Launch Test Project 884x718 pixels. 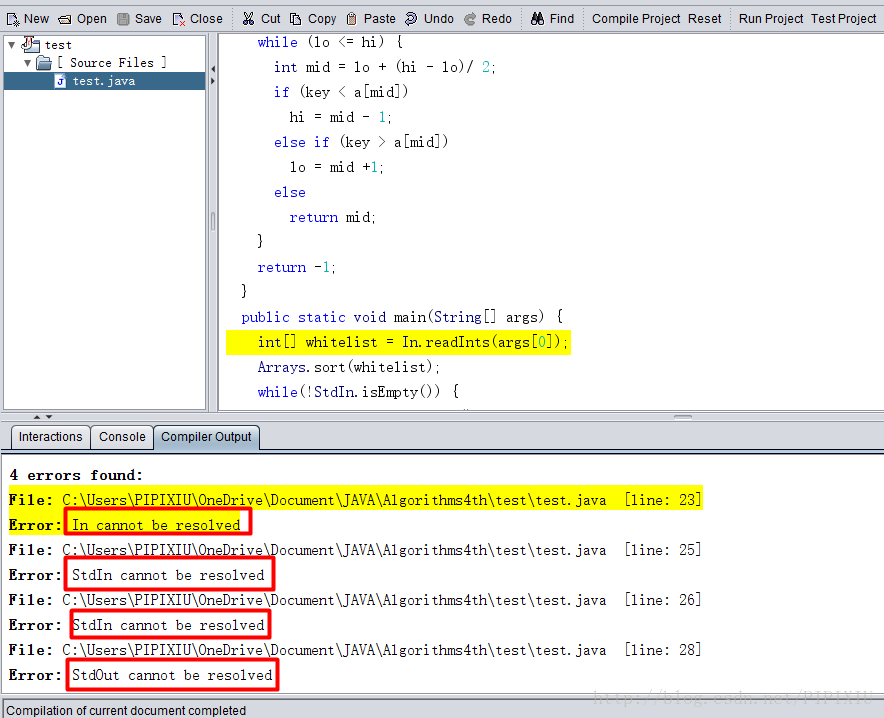click(x=843, y=19)
